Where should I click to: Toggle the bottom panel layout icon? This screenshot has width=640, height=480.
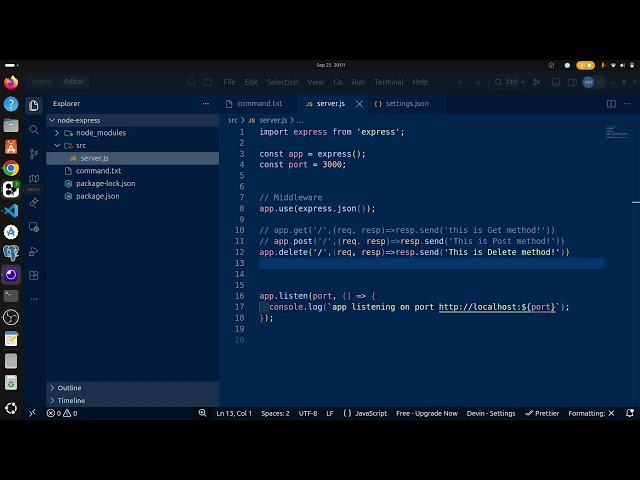click(x=556, y=82)
